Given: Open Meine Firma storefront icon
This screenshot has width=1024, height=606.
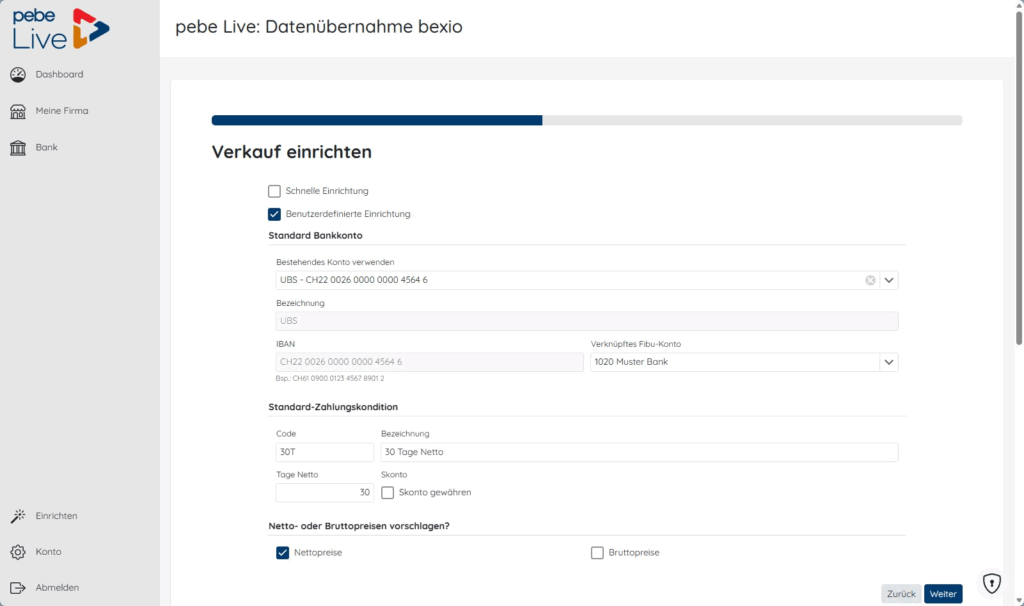Looking at the screenshot, I should 18,111.
